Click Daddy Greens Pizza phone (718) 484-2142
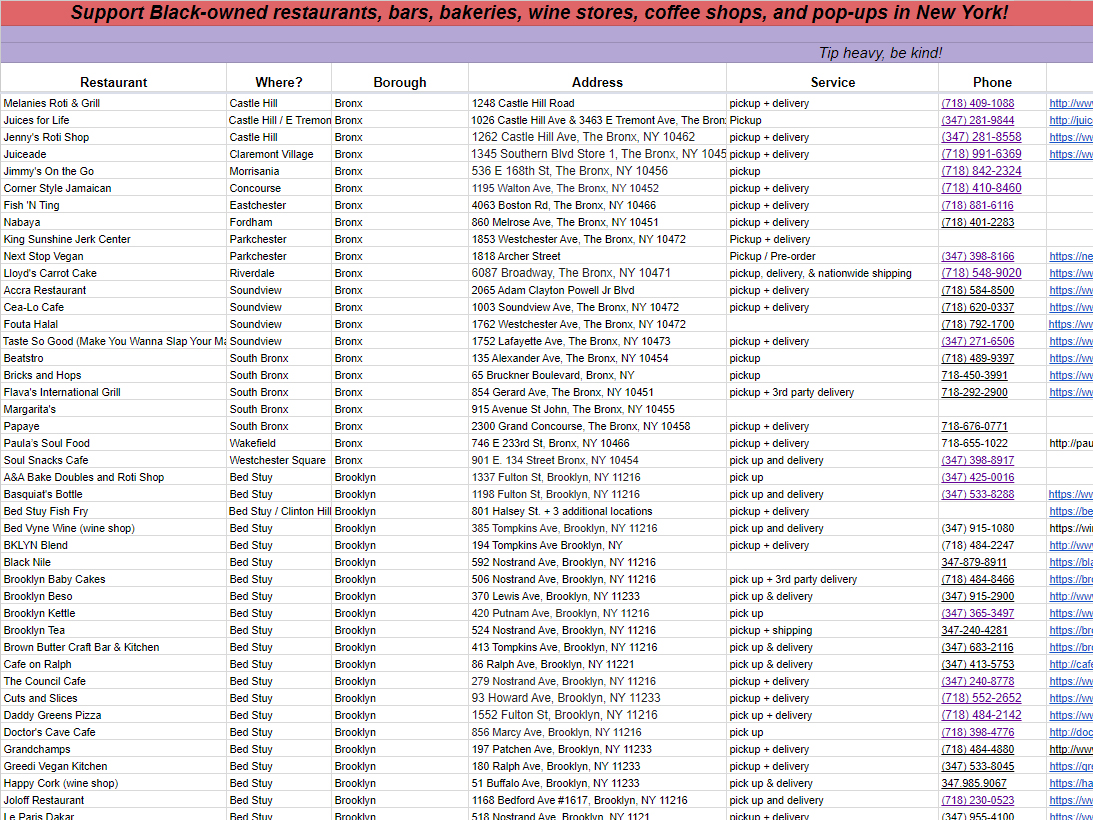 [981, 715]
